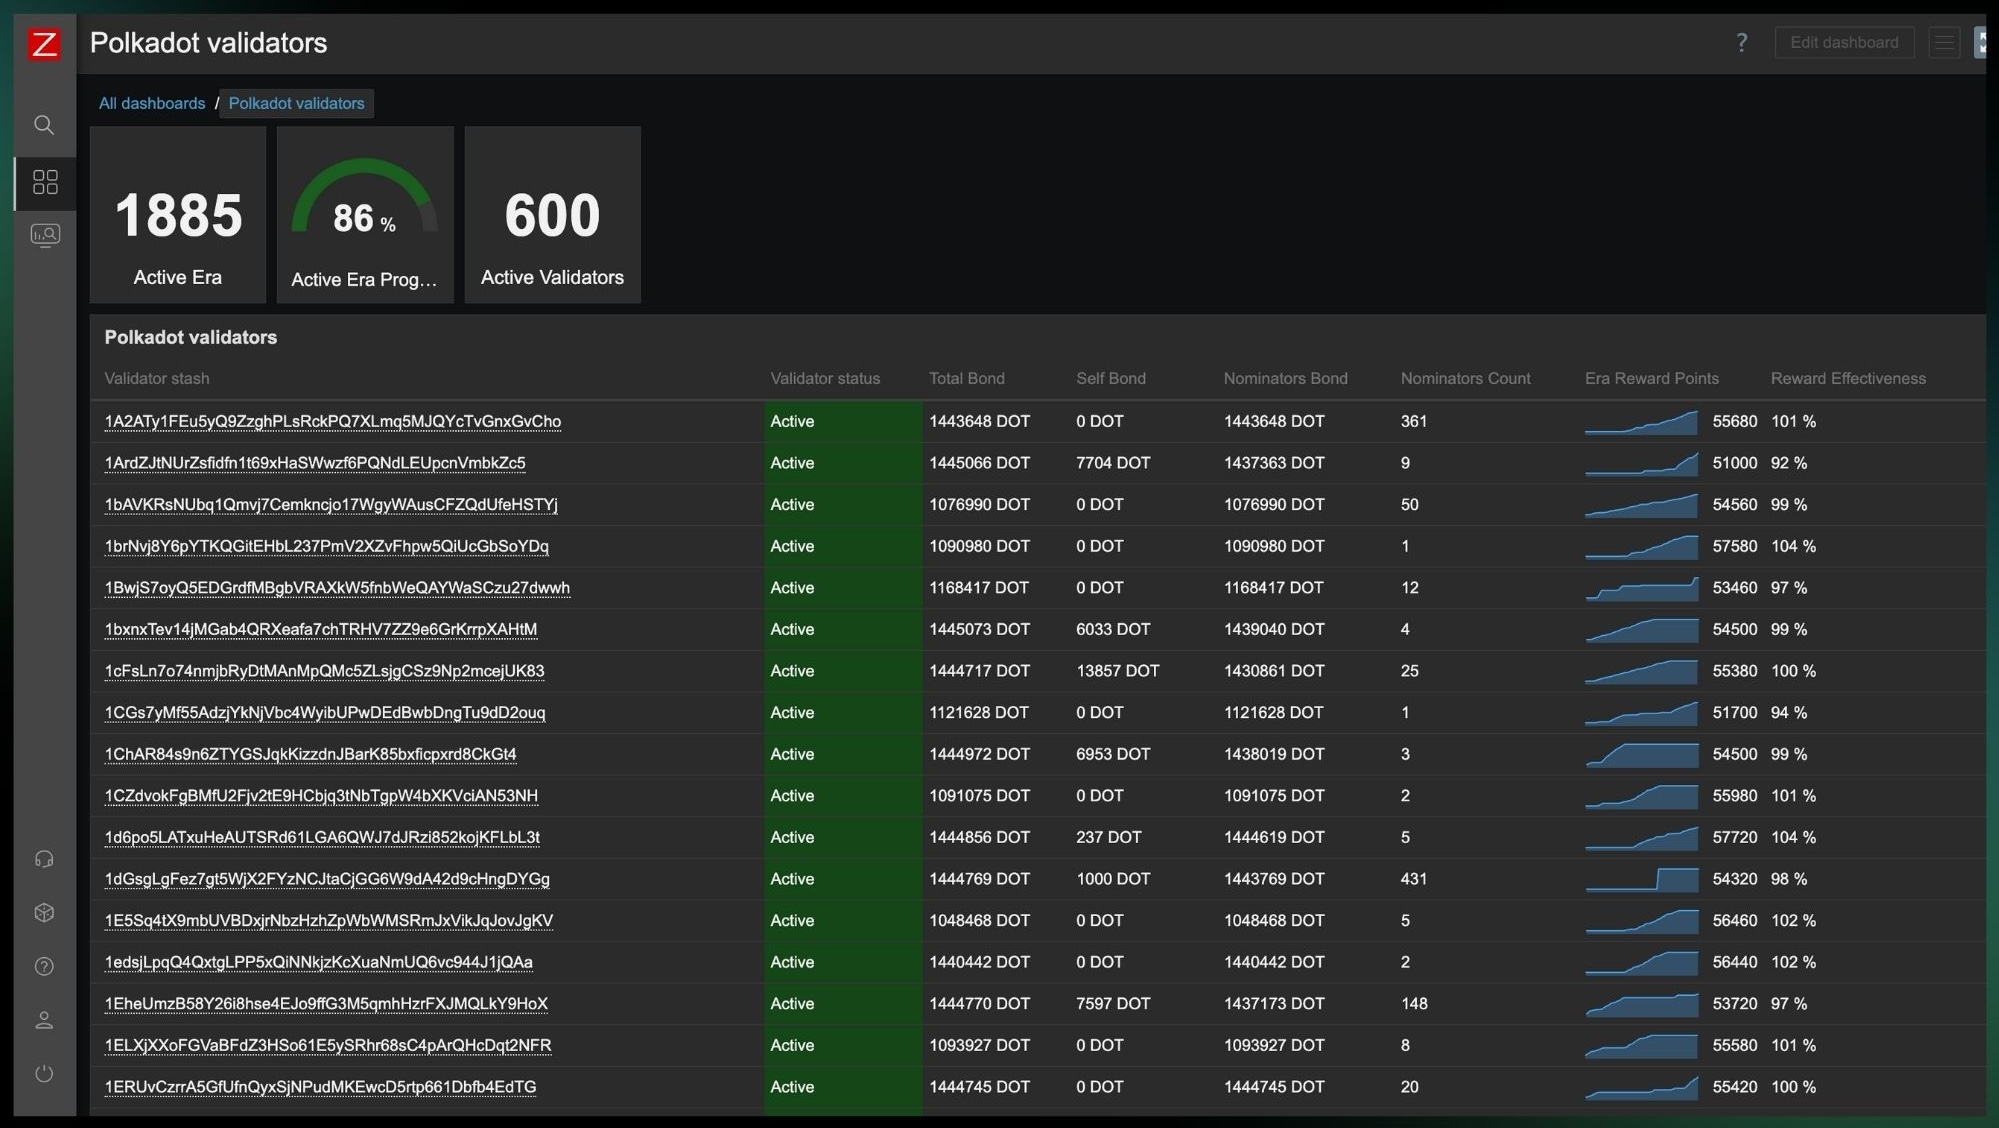Click the Active Validators 600 widget
This screenshot has width=1999, height=1128.
(x=552, y=214)
